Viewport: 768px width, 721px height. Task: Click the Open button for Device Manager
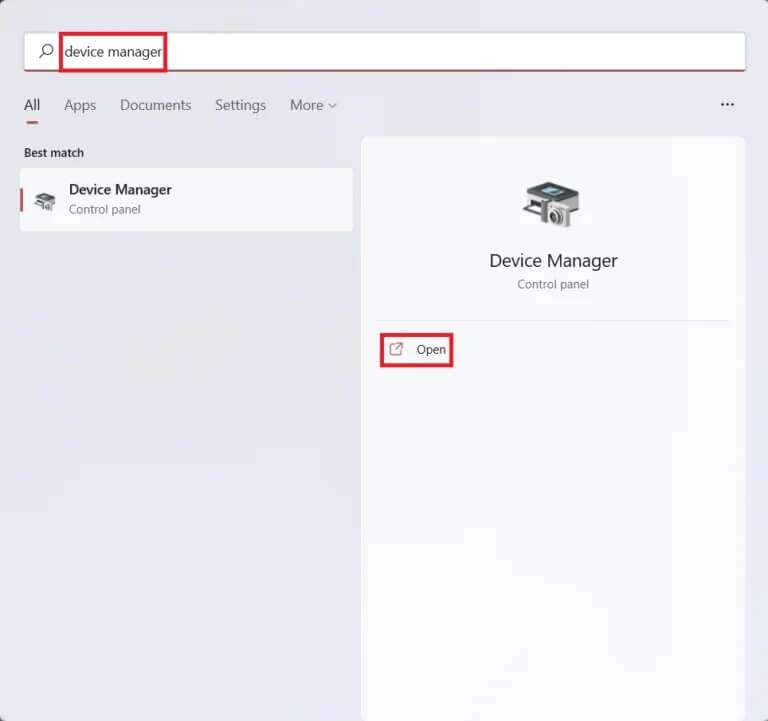tap(417, 350)
